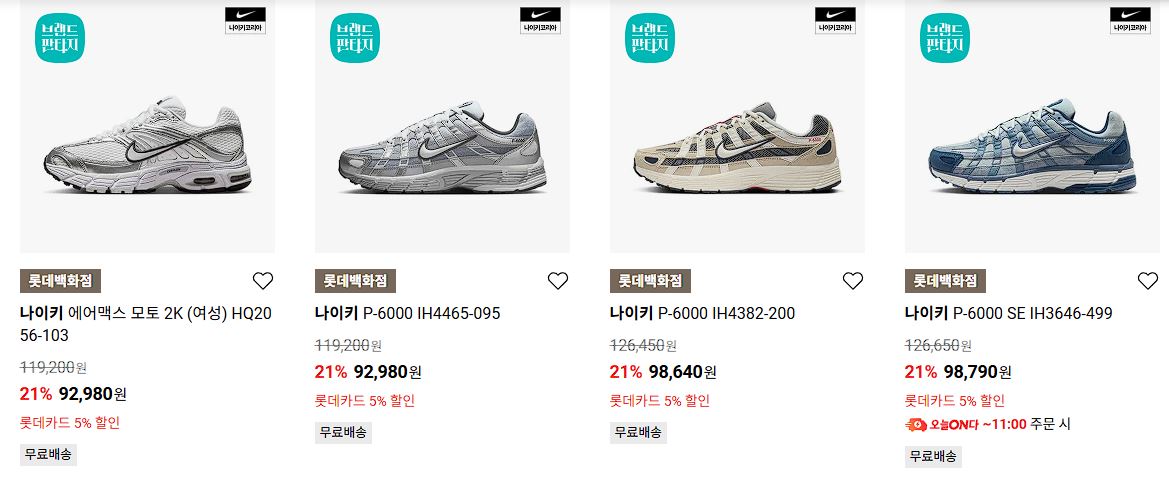Screen dimensions: 1169x482
Task: Toggle wishlist heart for P-6000 IH4382-200
Action: point(853,281)
